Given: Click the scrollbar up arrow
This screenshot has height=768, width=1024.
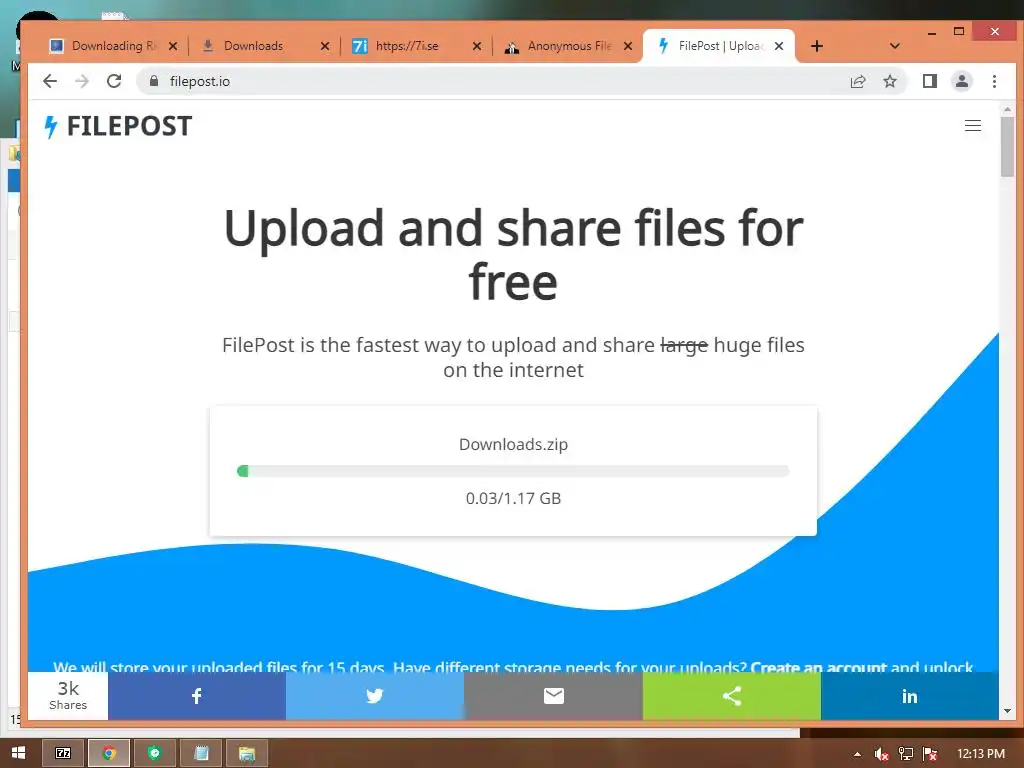Looking at the screenshot, I should click(1007, 110).
